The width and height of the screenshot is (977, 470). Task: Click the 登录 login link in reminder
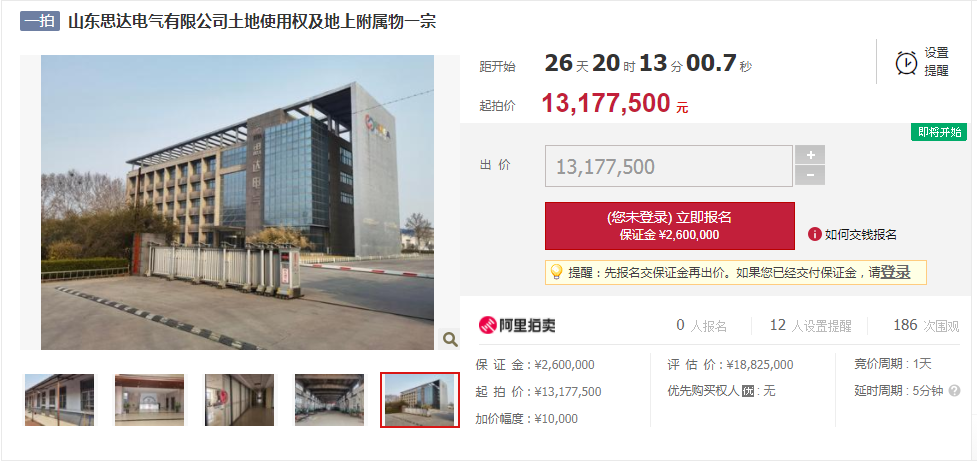point(895,272)
